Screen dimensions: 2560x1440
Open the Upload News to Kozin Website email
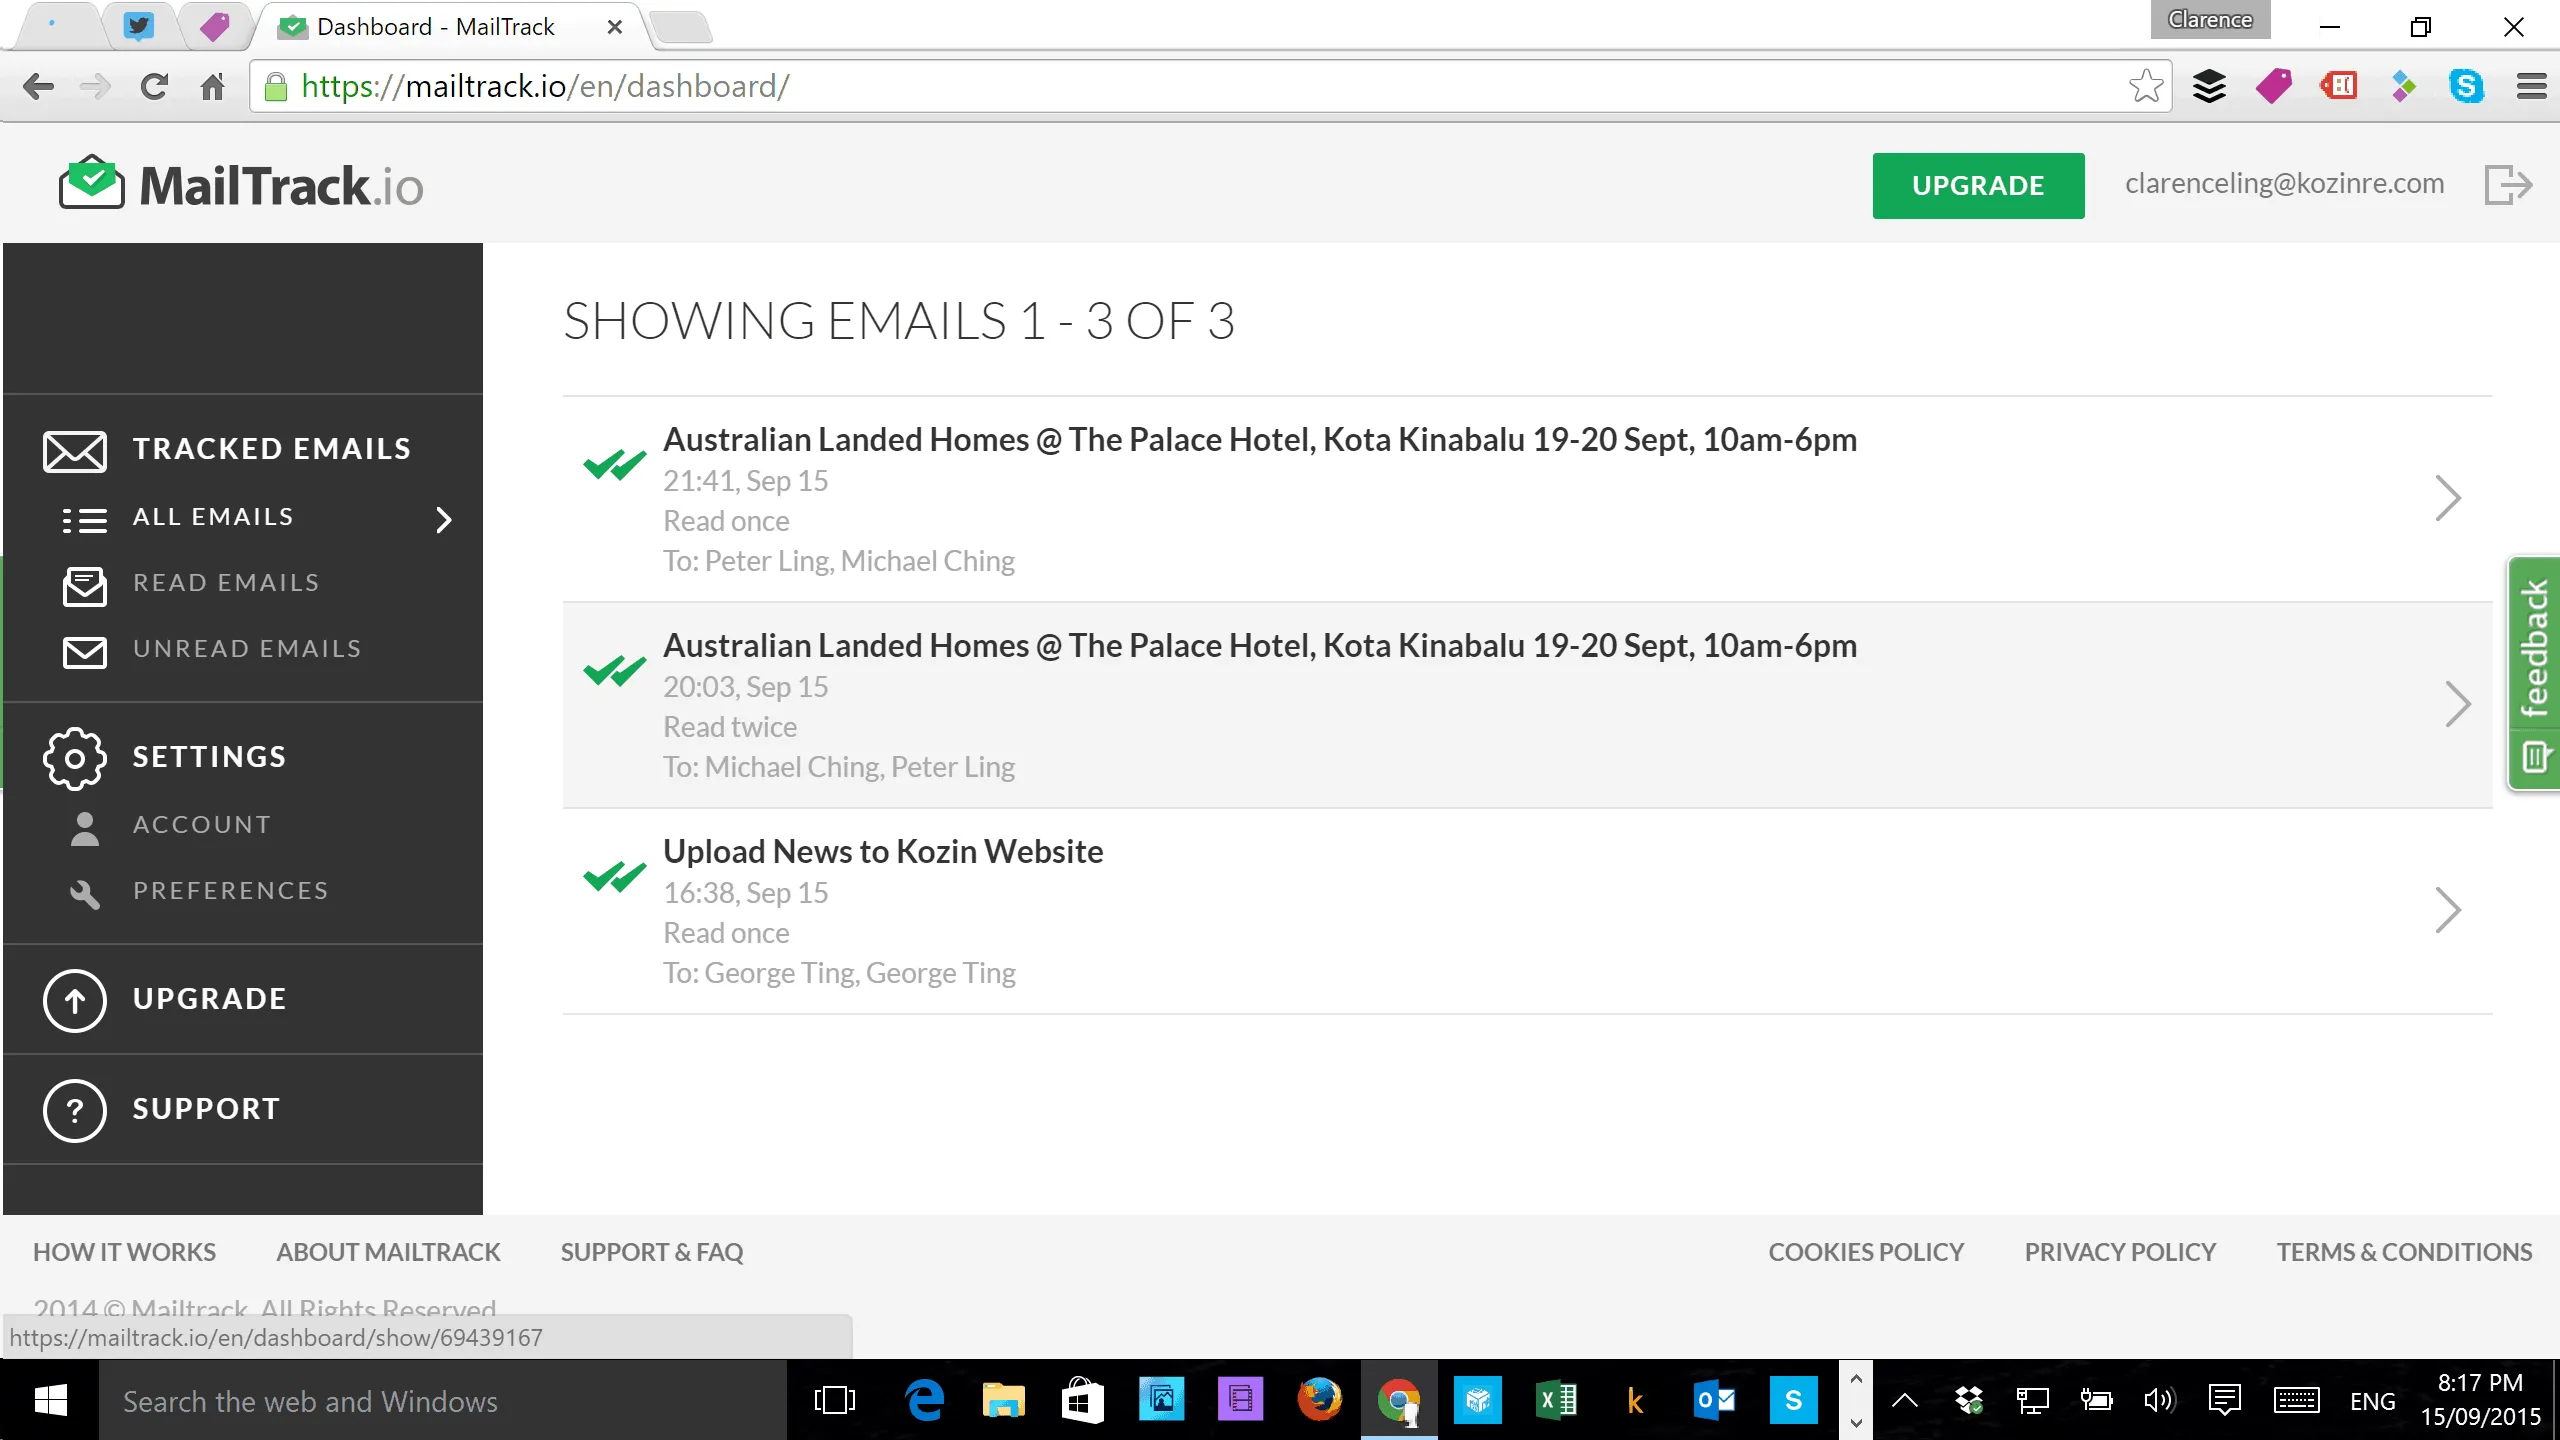click(x=883, y=852)
